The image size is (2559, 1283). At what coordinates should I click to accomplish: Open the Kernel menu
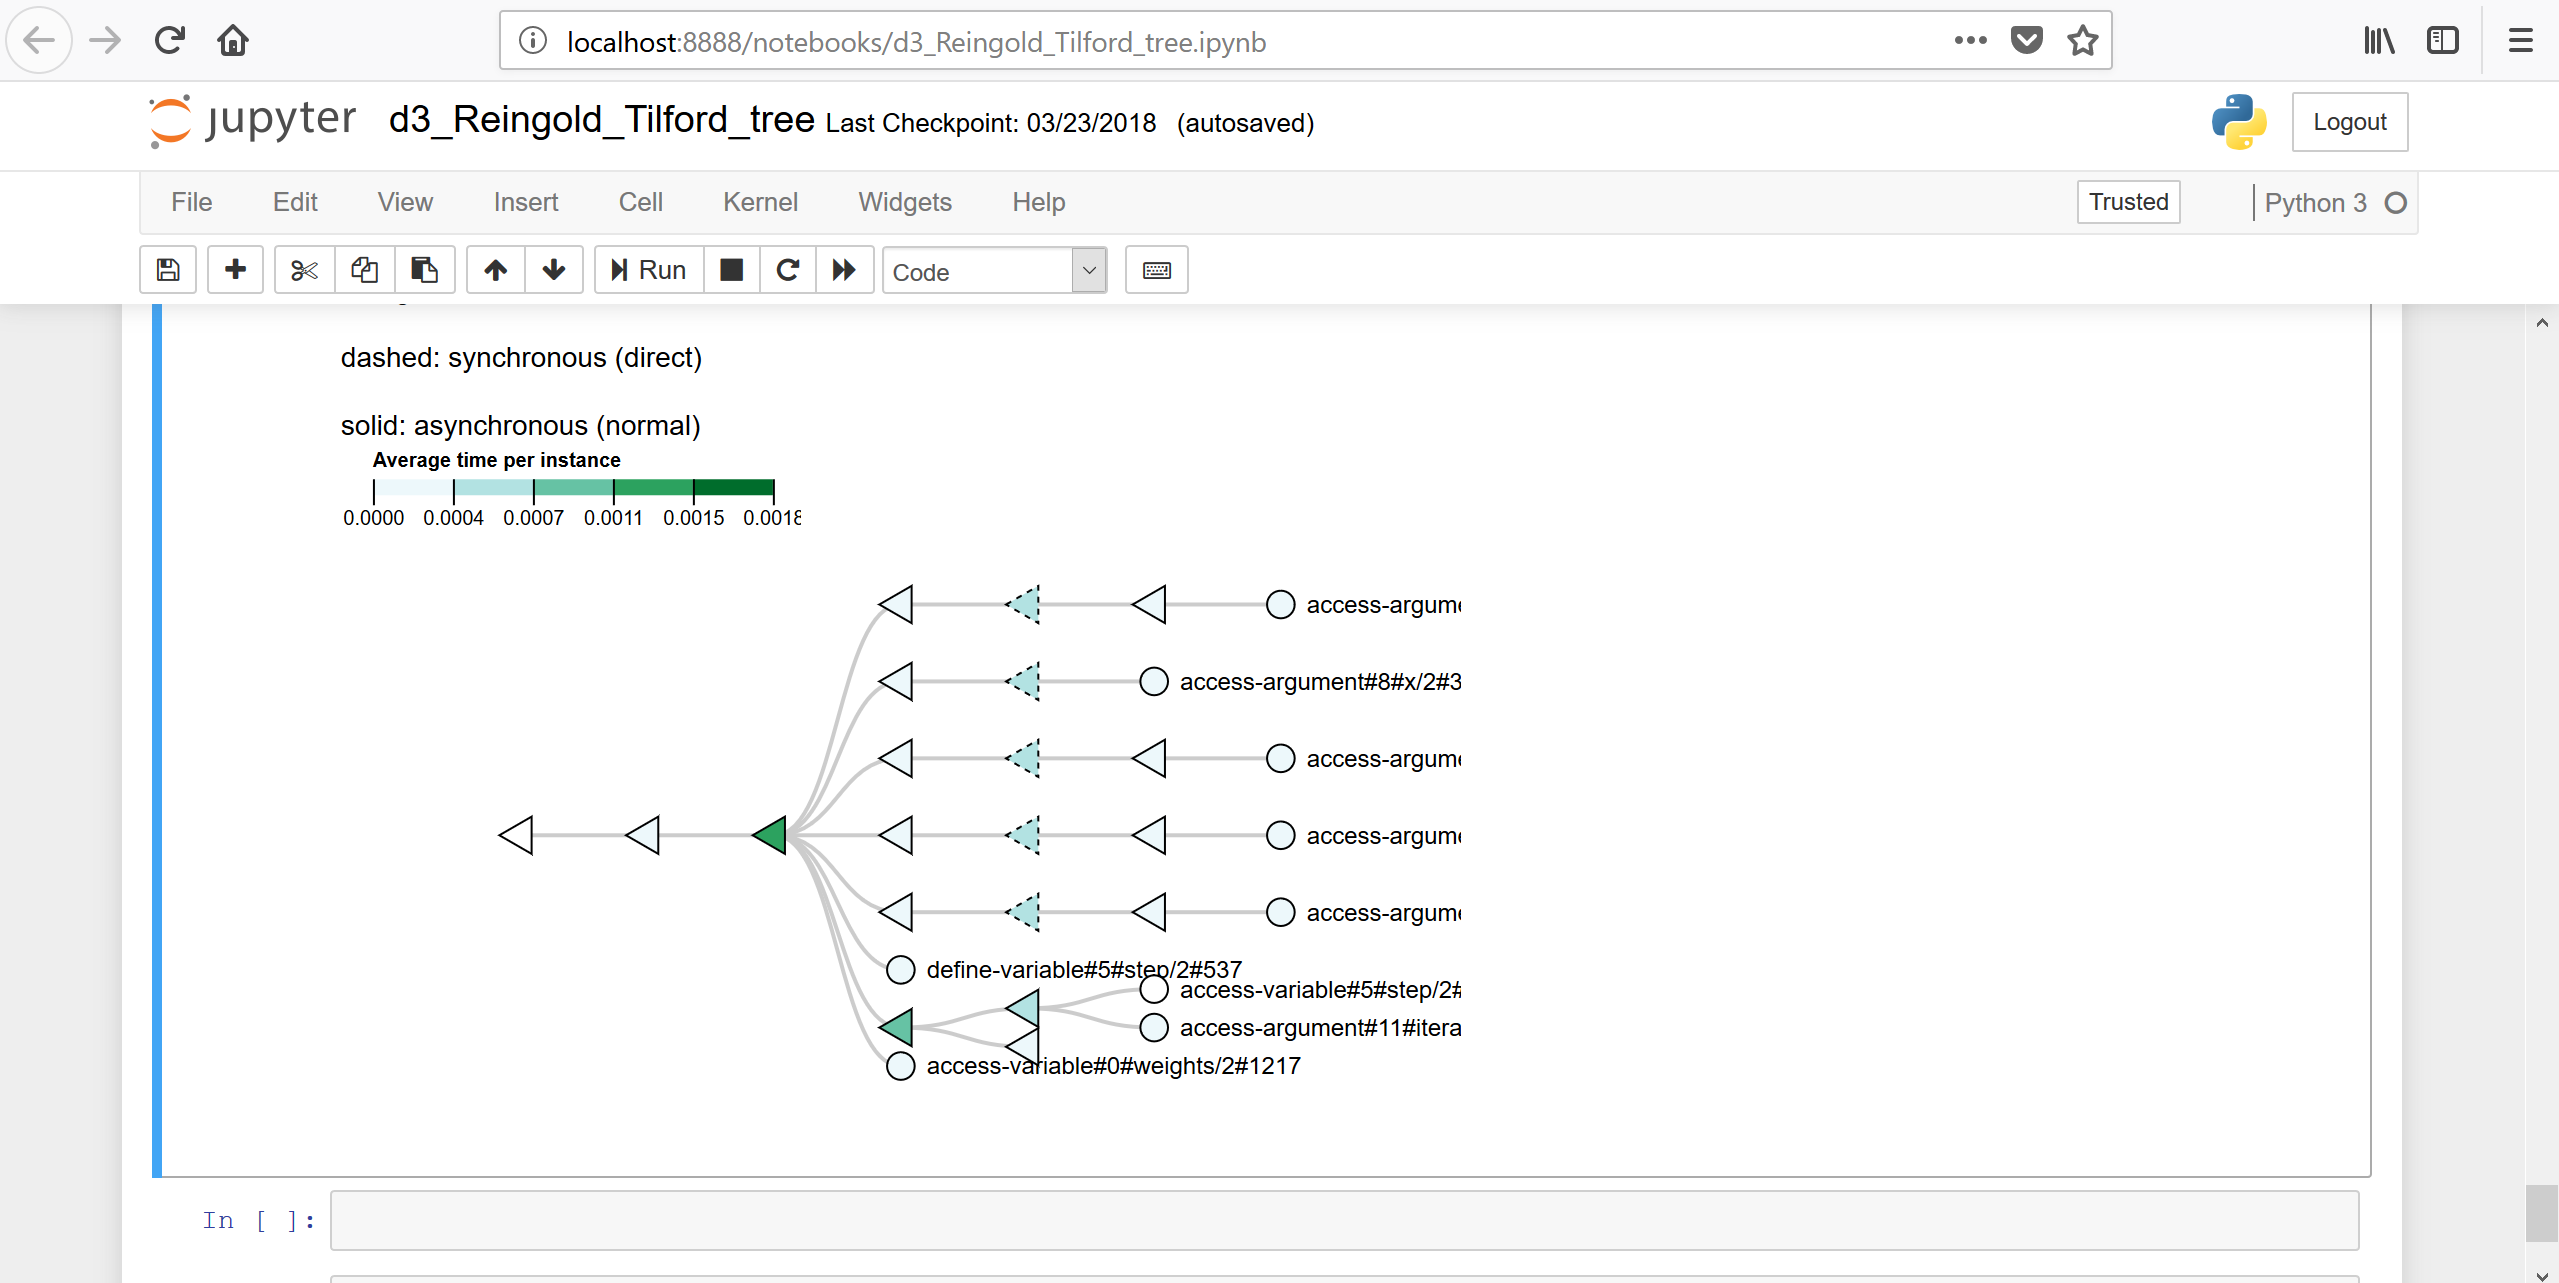click(x=761, y=202)
